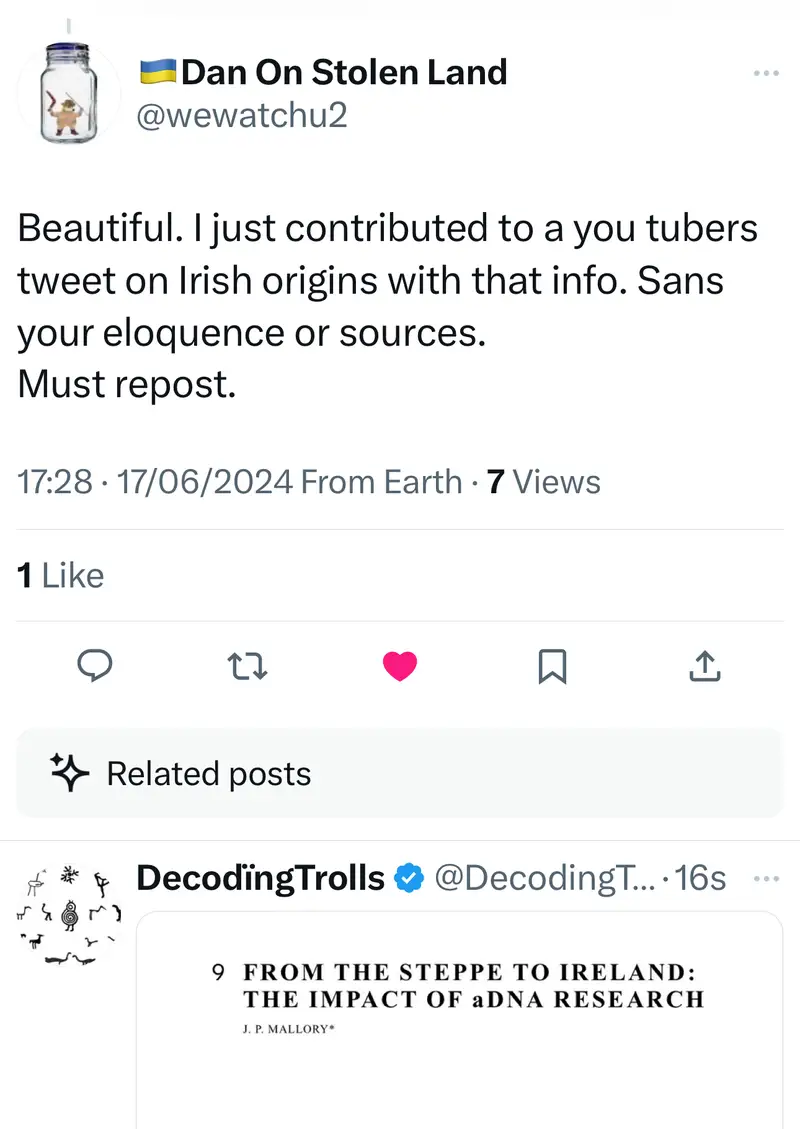Screen dimensions: 800x1129
Task: Click the reply speech bubble icon
Action: 95,665
